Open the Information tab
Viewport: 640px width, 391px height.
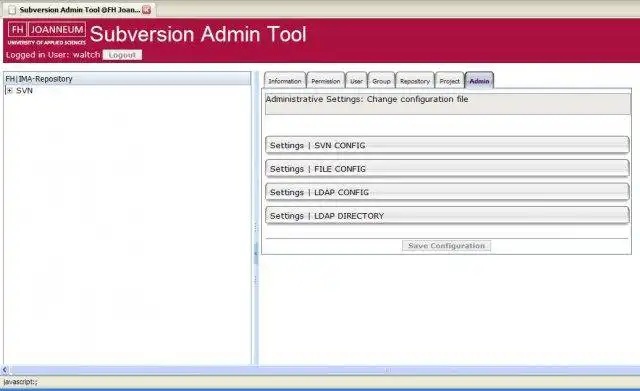[x=285, y=81]
